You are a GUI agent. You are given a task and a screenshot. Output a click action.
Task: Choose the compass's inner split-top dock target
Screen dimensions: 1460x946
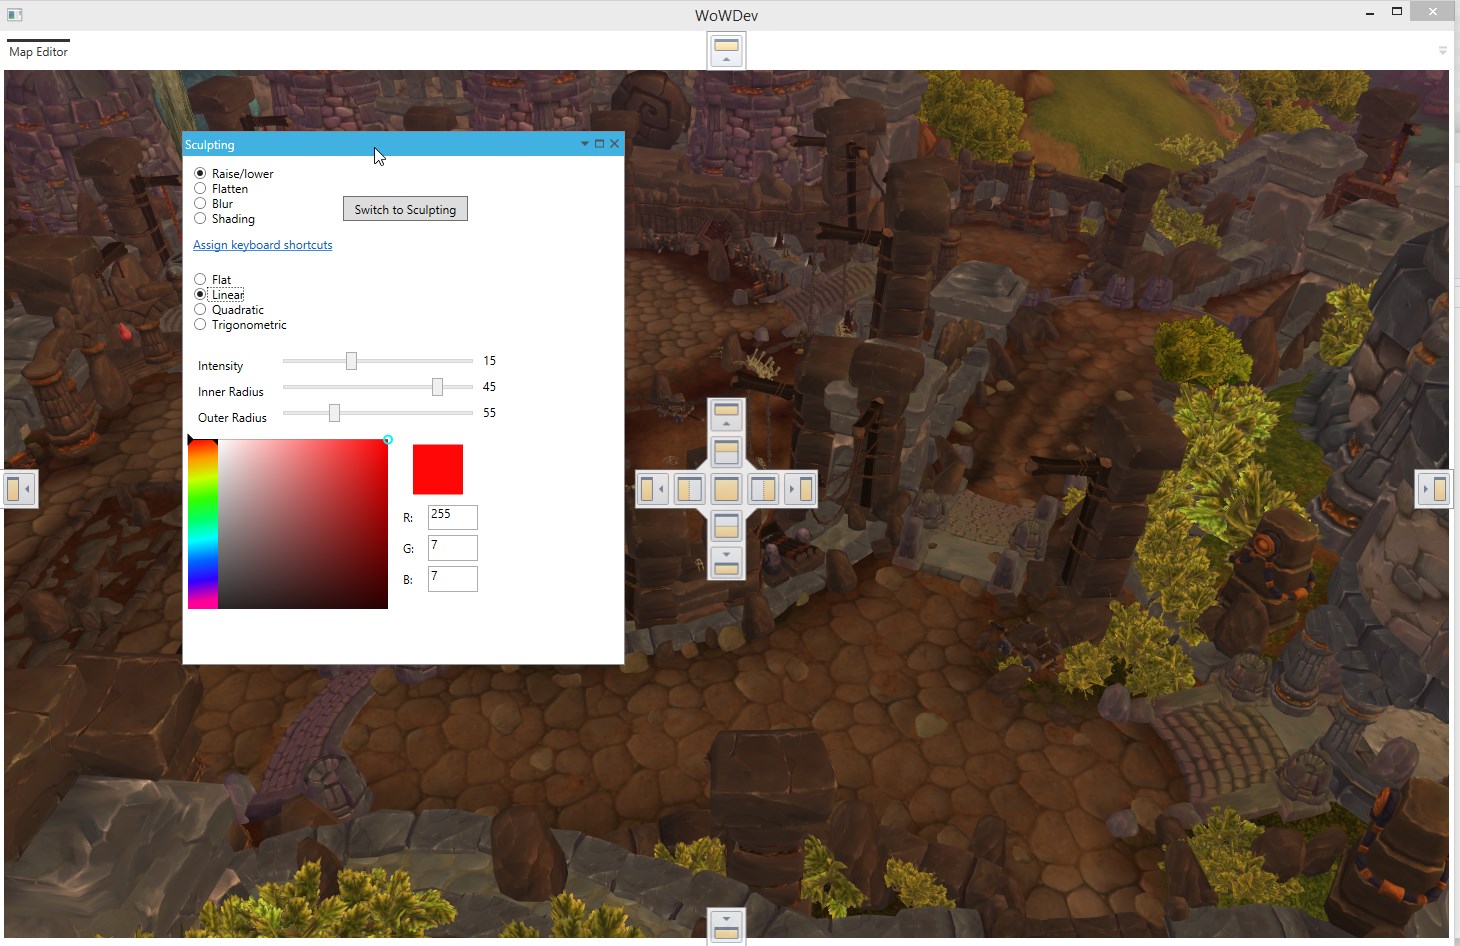pyautogui.click(x=726, y=452)
